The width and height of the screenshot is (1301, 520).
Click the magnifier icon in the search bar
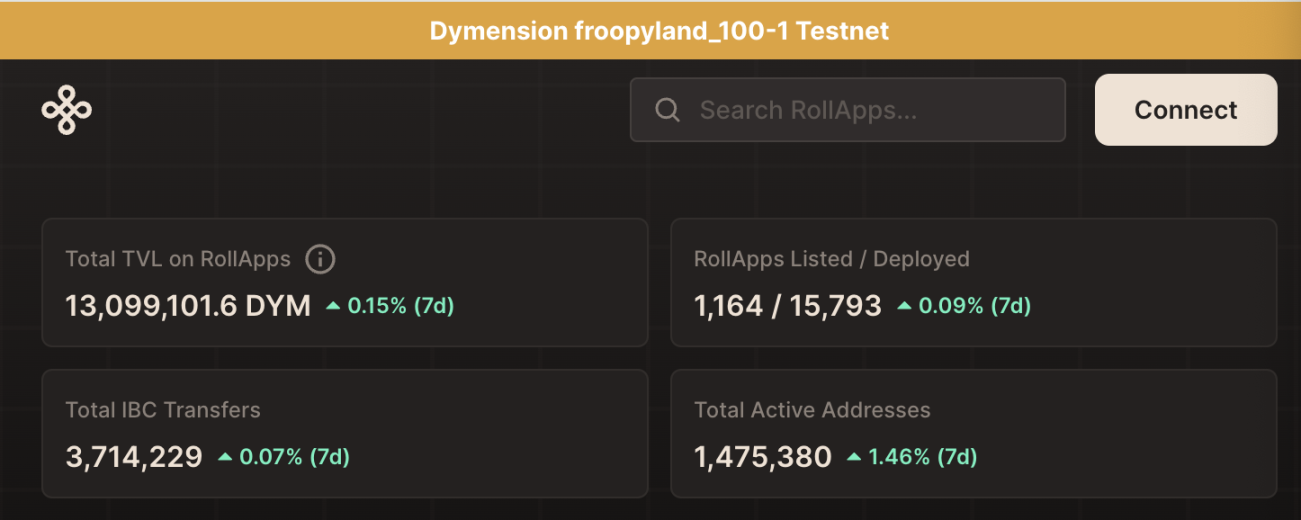pos(667,110)
